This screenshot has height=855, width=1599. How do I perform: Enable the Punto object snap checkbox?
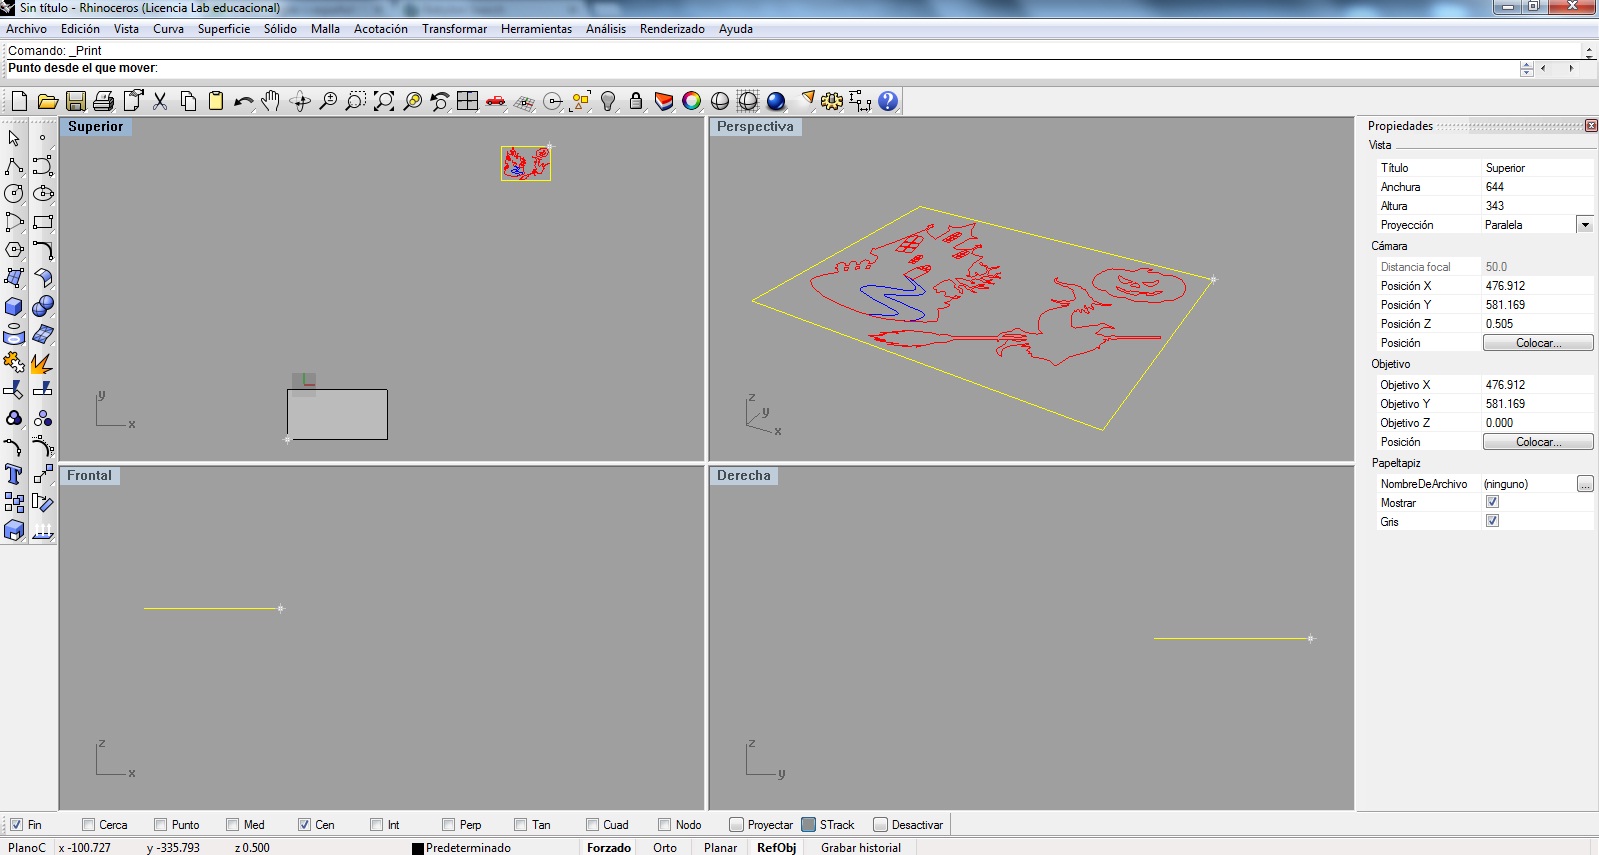[160, 825]
